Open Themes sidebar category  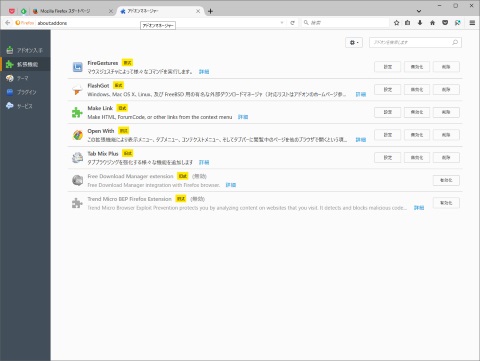tap(25, 78)
